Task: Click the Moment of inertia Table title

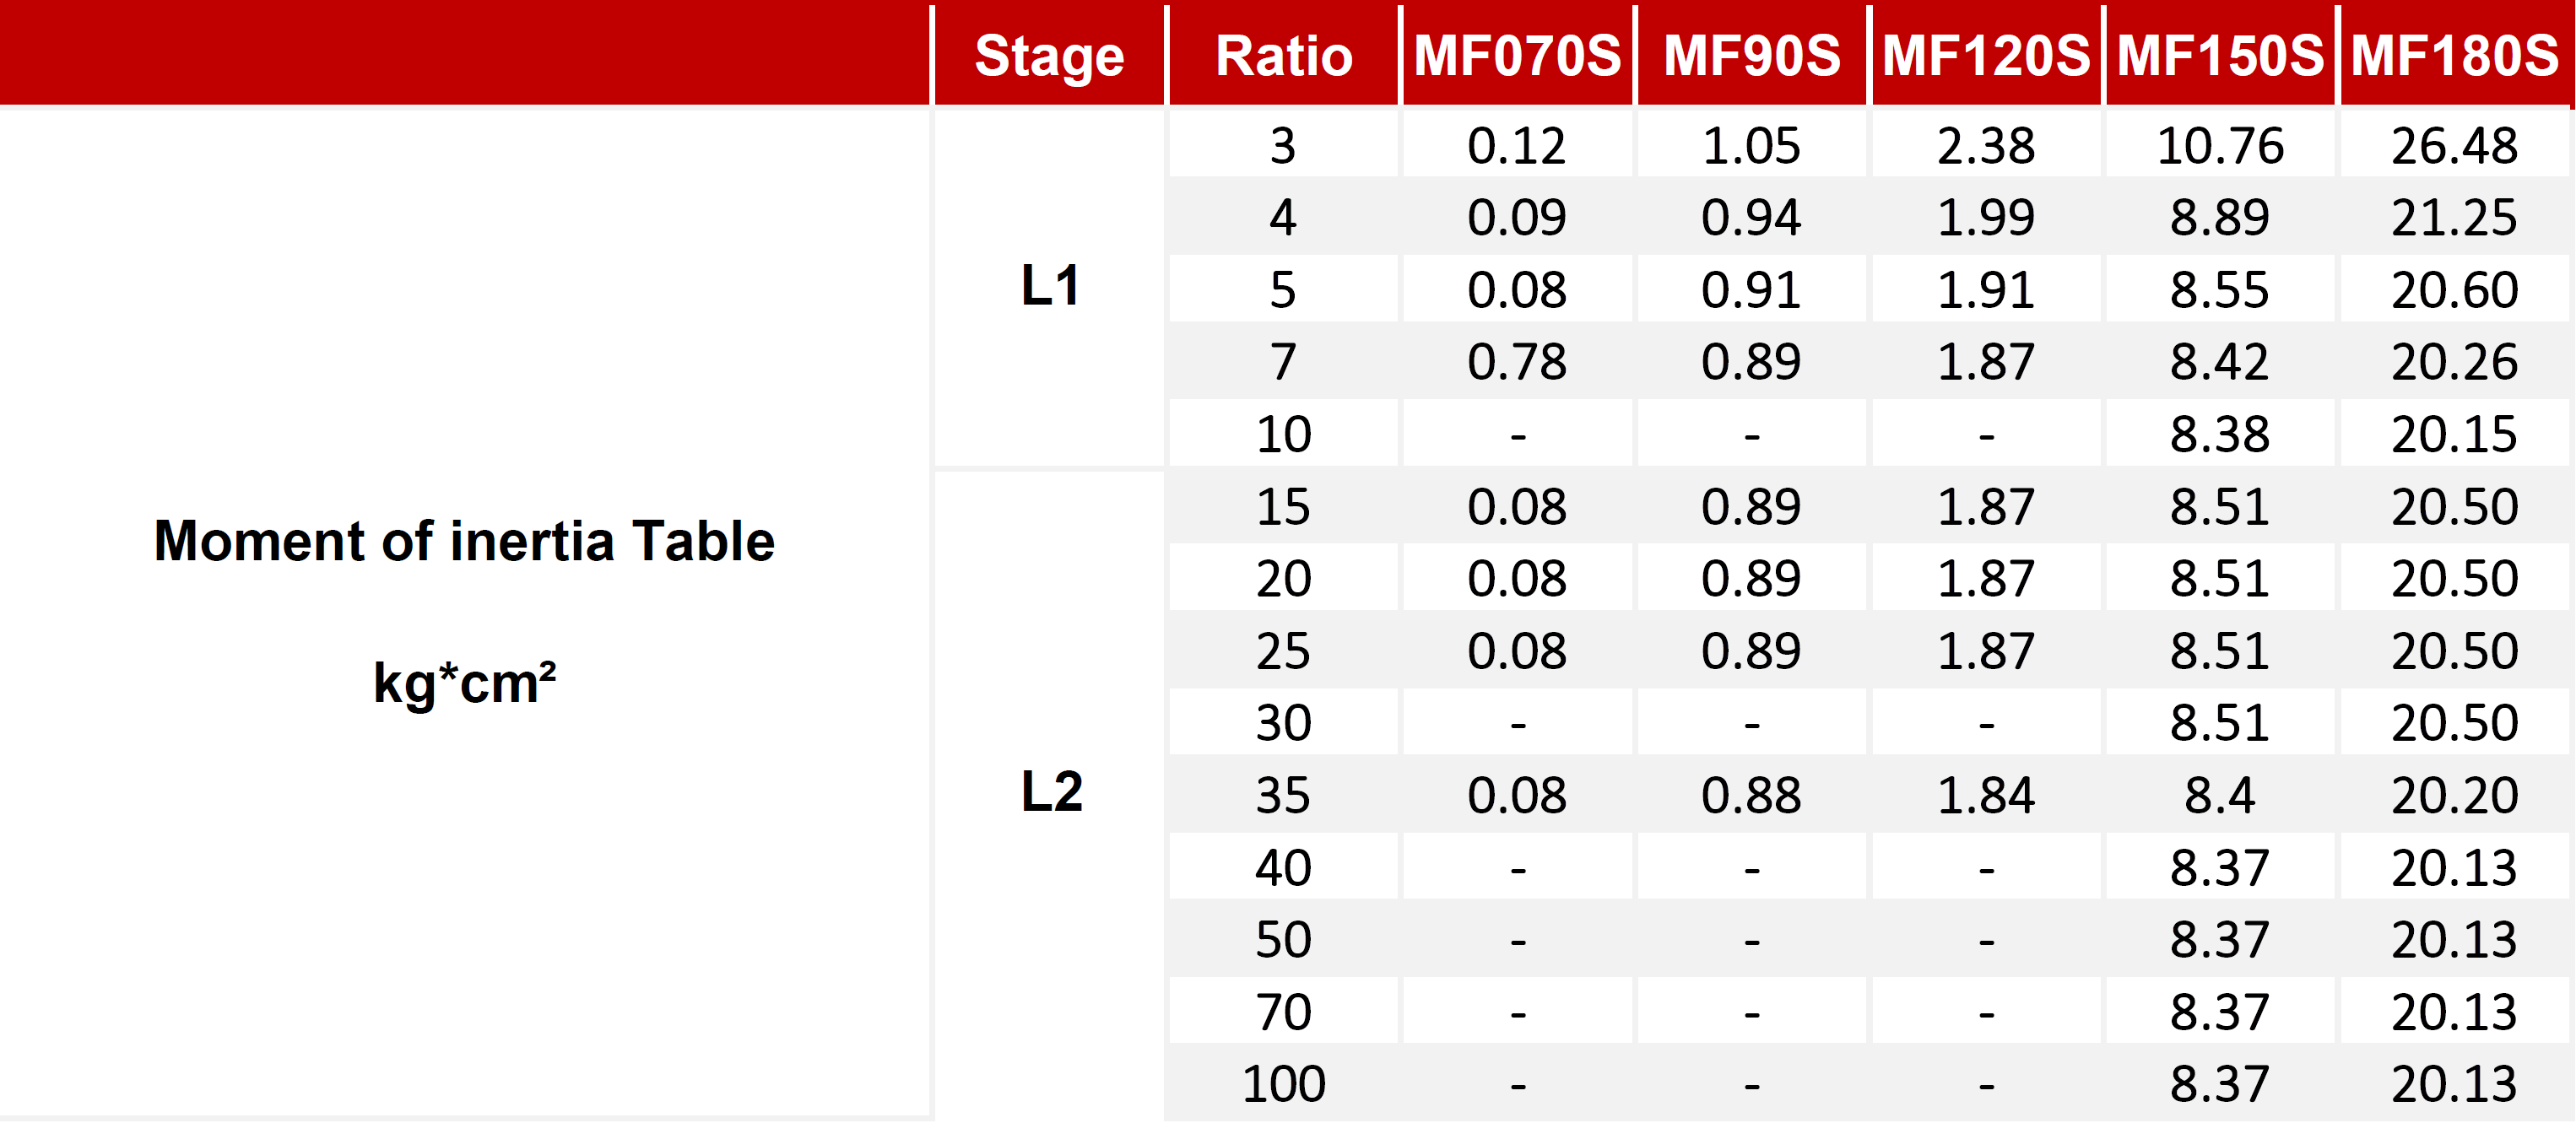Action: (x=464, y=541)
